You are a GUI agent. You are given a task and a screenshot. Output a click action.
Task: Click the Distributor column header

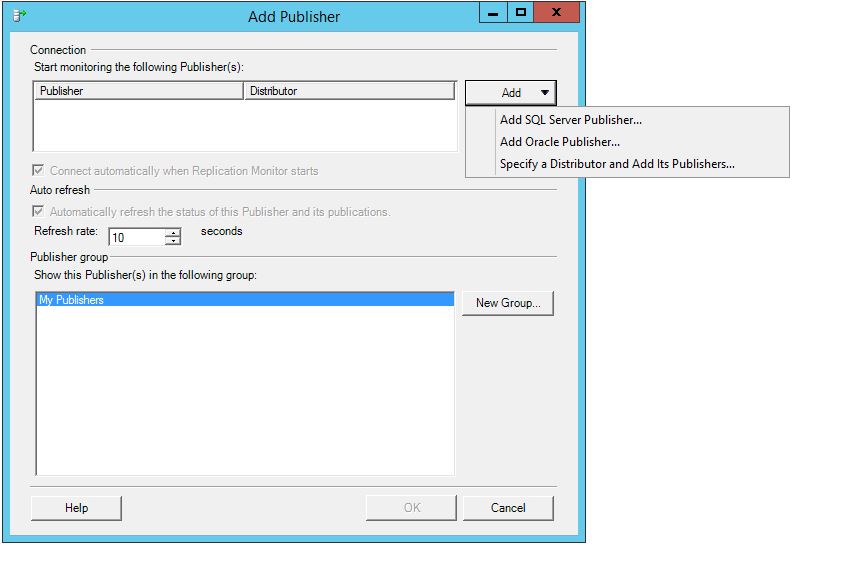click(349, 91)
